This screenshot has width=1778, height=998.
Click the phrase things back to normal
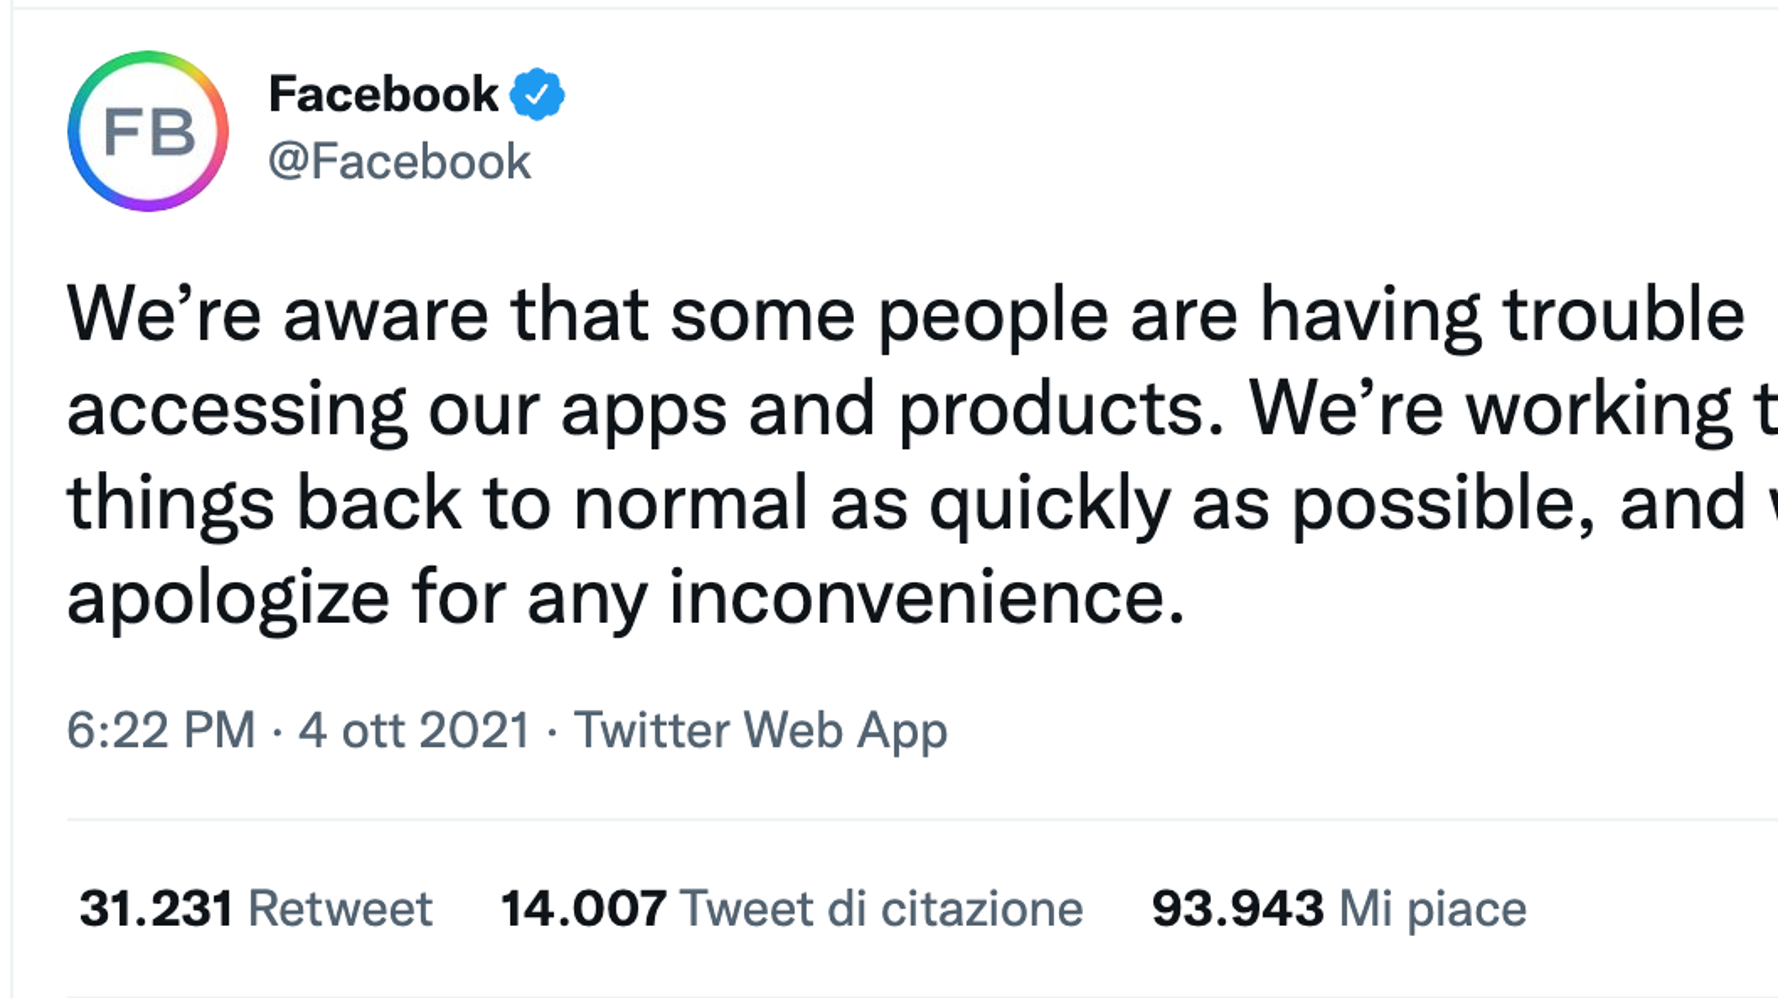coord(437,503)
